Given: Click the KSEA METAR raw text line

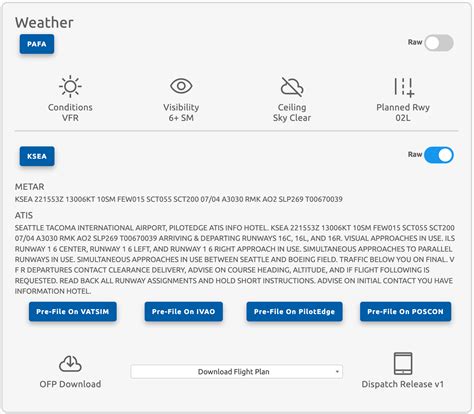Looking at the screenshot, I should click(x=179, y=199).
